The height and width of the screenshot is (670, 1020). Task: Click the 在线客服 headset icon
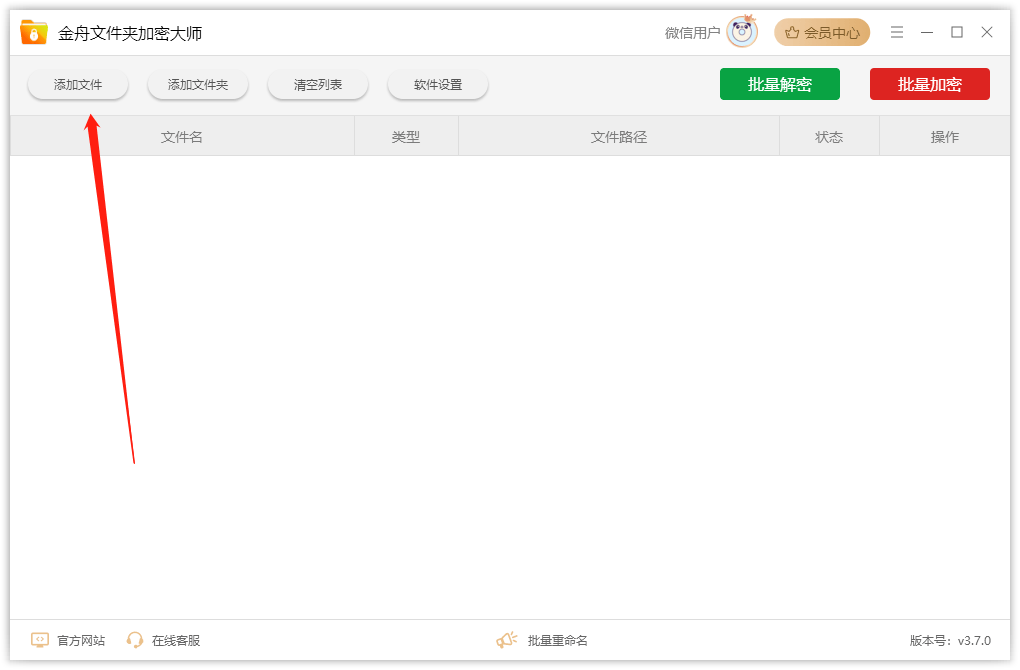[135, 640]
